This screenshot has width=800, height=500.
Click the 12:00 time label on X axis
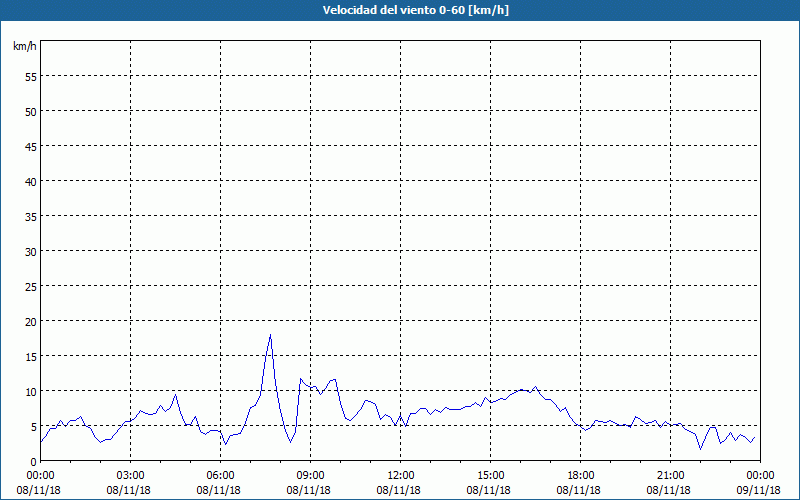(x=401, y=476)
